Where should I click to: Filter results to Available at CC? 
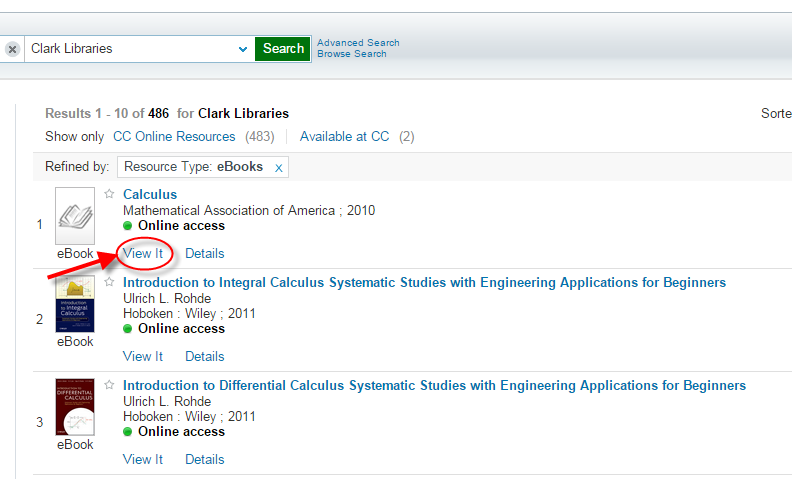pyautogui.click(x=344, y=136)
